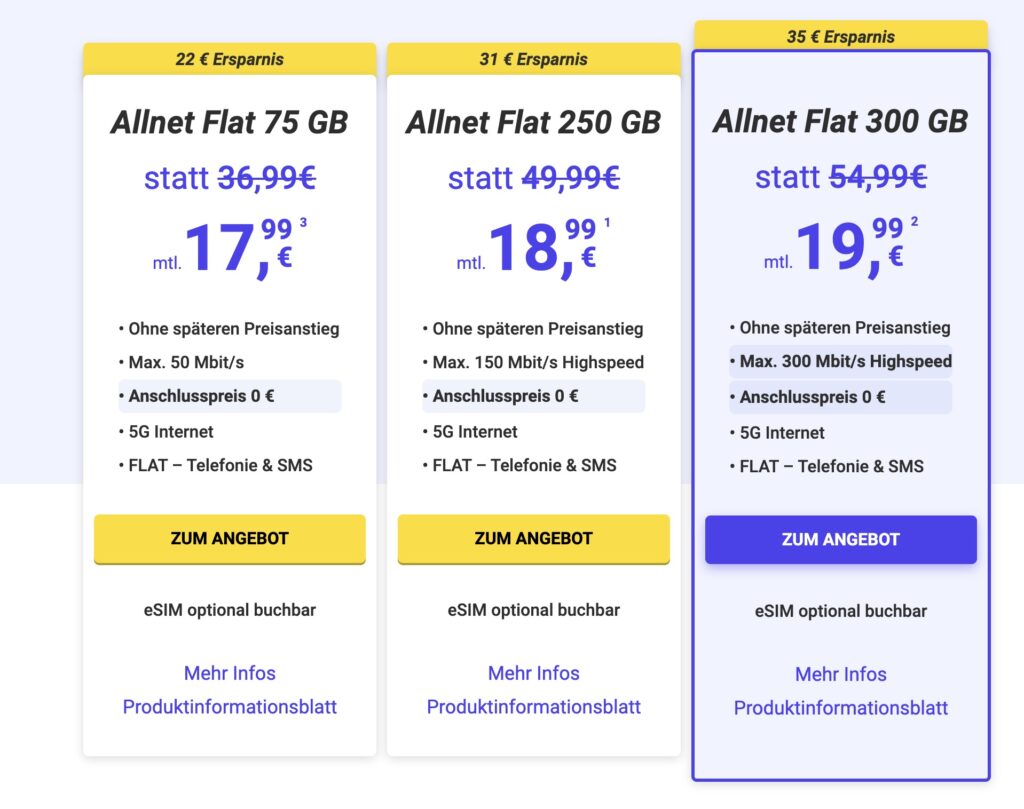Click the 31 € Ersparnis yellow banner
Image resolution: width=1024 pixels, height=809 pixels.
click(x=534, y=59)
